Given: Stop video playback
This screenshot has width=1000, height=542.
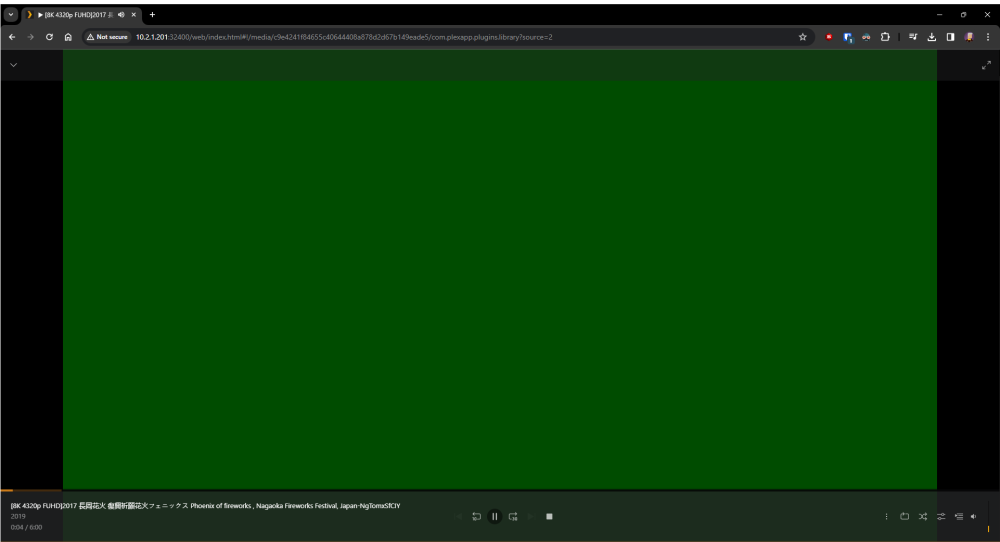Looking at the screenshot, I should [x=549, y=516].
